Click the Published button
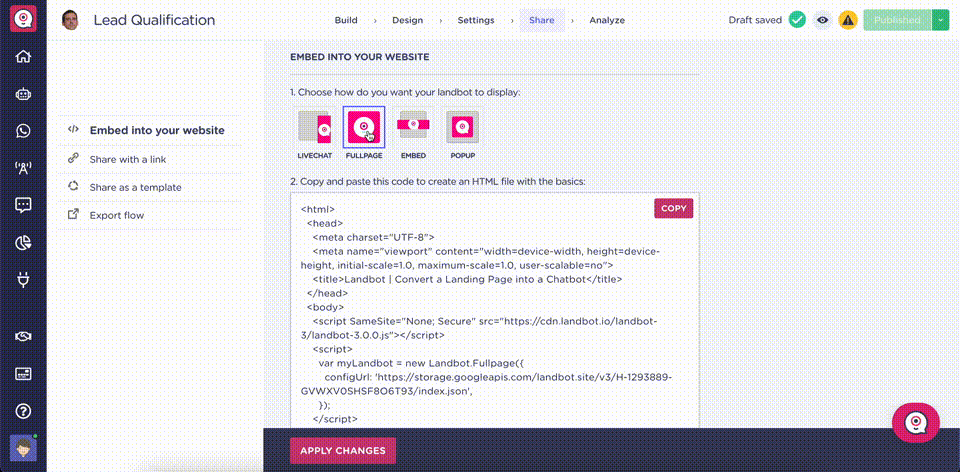Screen dimensions: 960x472 pyautogui.click(x=898, y=20)
